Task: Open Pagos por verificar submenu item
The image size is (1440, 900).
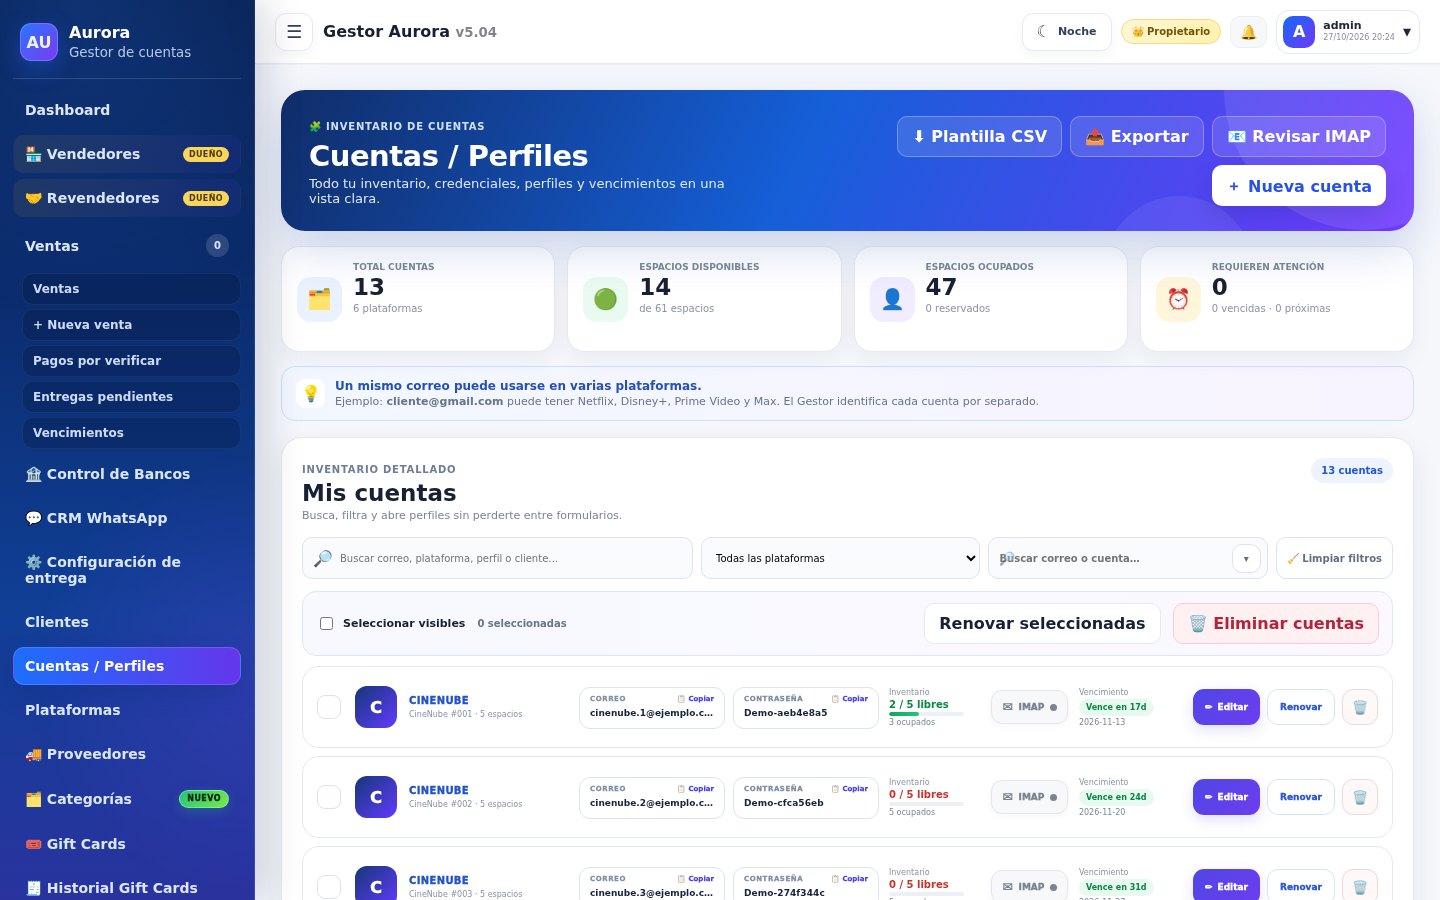Action: coord(131,361)
